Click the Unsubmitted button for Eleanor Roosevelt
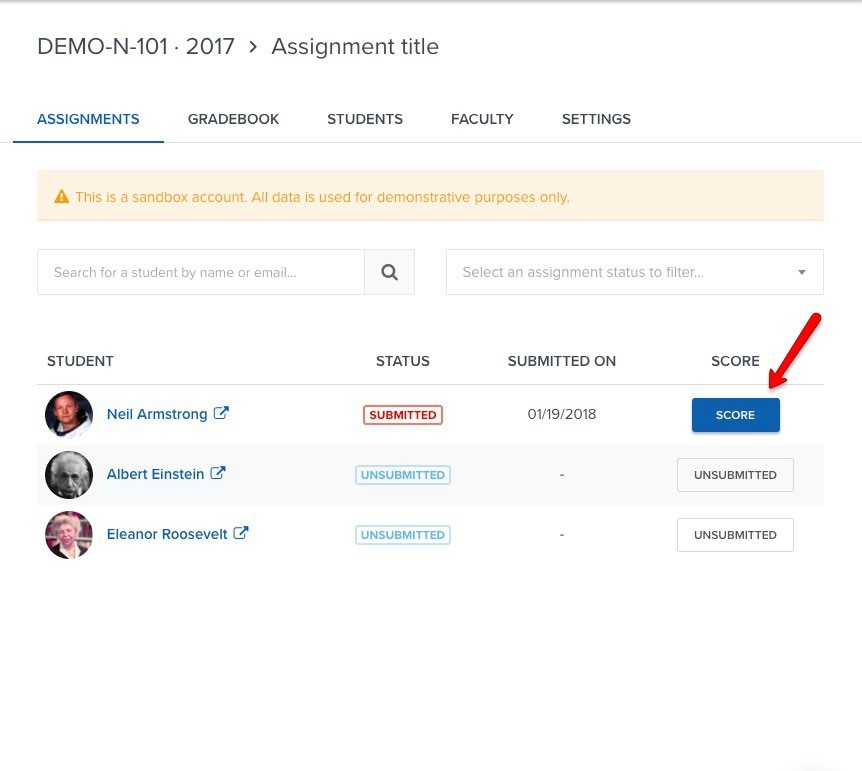This screenshot has width=862, height=771. 735,535
